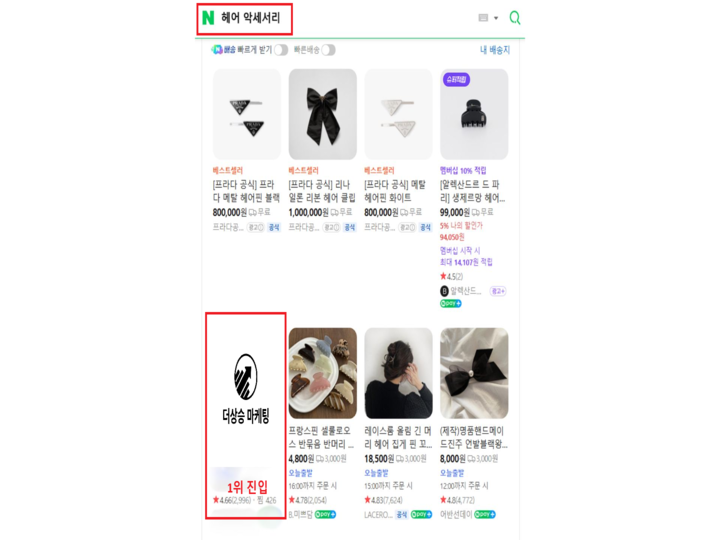Click the green Naver N logo

(208, 18)
